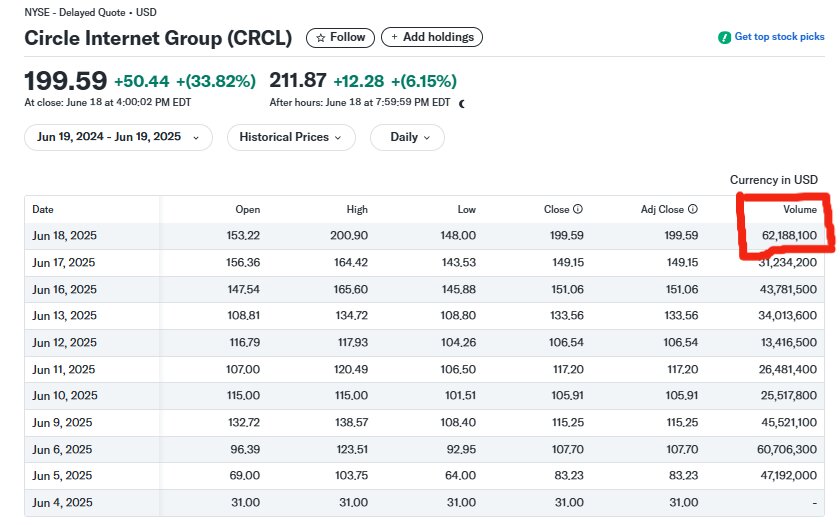Viewport: 840px width, 525px height.
Task: Click the Date column header
Action: click(43, 209)
